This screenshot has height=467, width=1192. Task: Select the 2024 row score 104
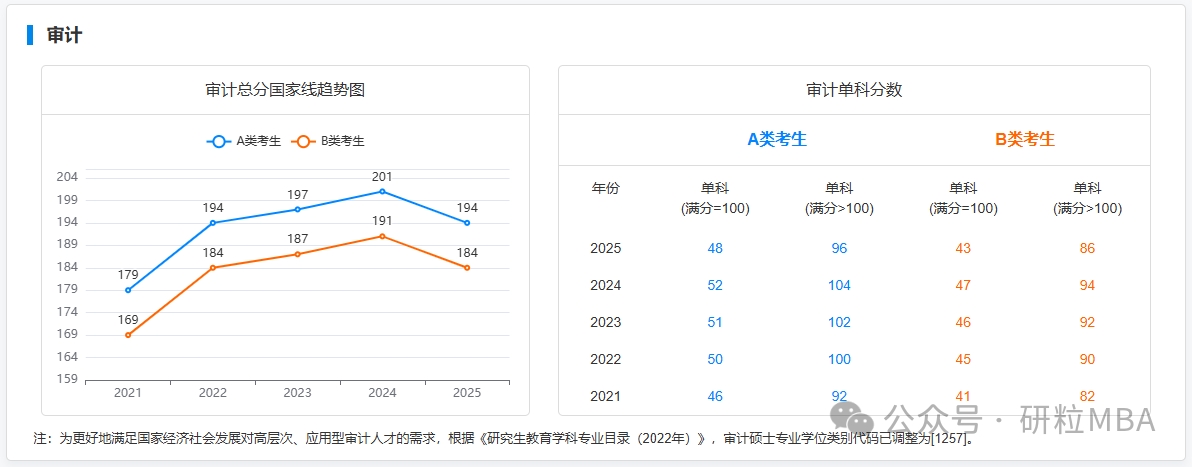[839, 286]
